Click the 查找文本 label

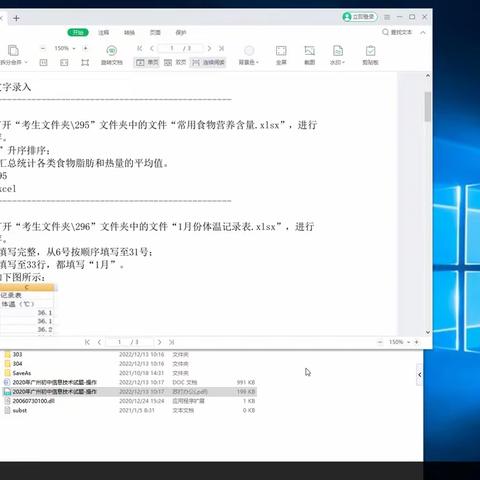401,32
